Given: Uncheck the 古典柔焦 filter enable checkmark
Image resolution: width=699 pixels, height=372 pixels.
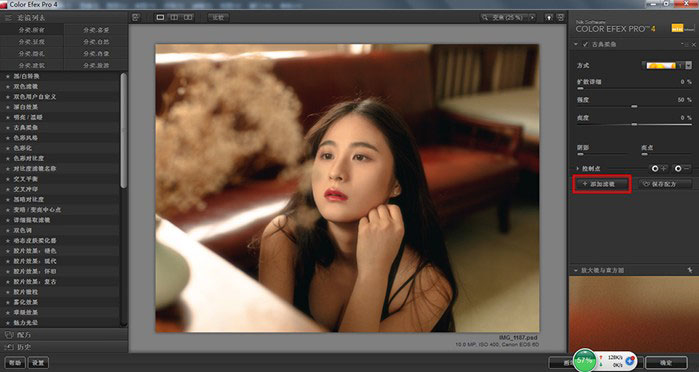Looking at the screenshot, I should pos(585,45).
